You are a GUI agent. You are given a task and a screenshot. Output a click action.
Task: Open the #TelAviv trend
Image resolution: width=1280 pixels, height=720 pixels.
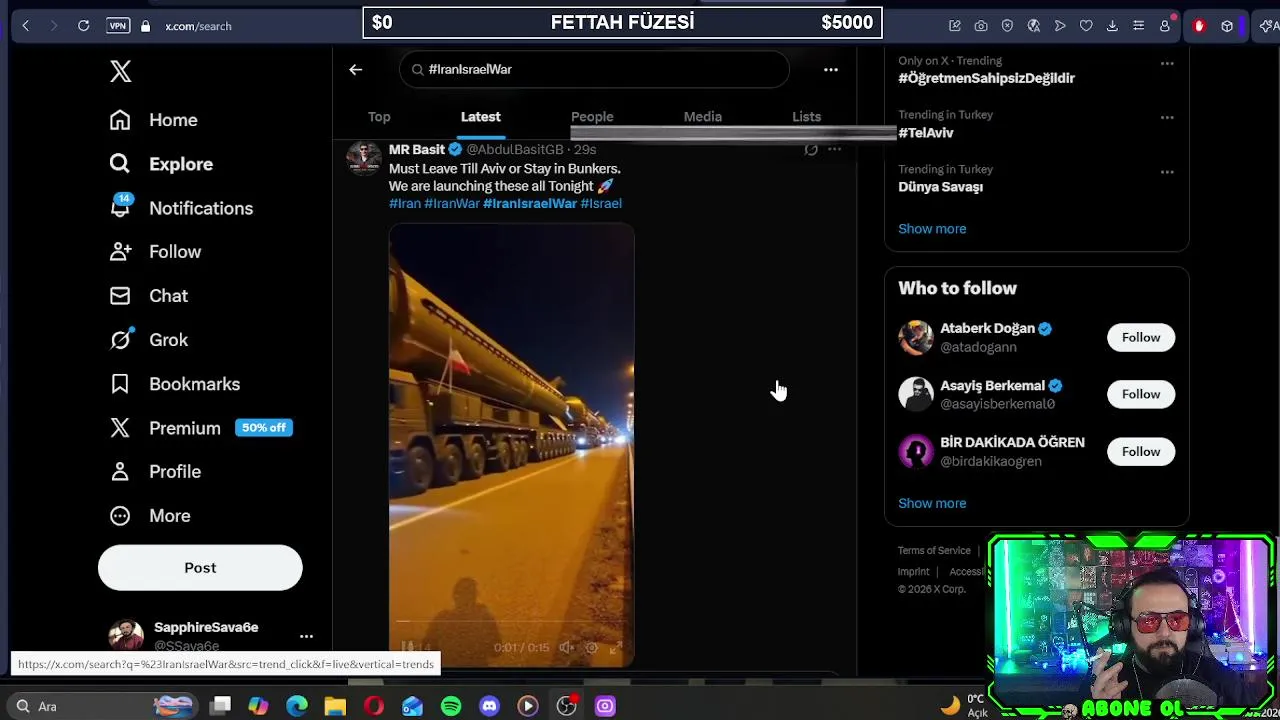pyautogui.click(x=926, y=133)
